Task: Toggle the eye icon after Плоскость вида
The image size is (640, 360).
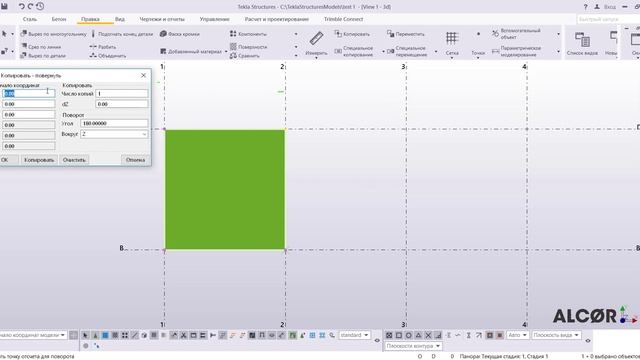Action: [x=588, y=340]
